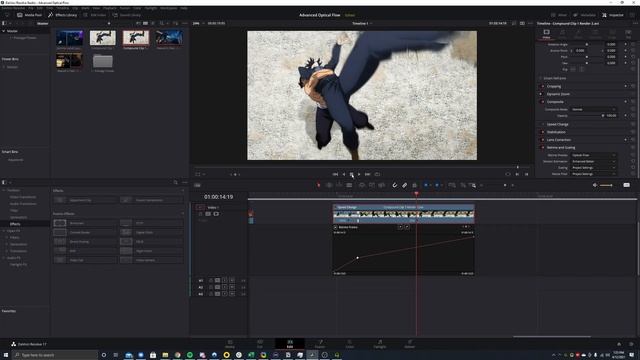
Task: Select the Selection Mode arrow tool
Action: pyautogui.click(x=319, y=185)
